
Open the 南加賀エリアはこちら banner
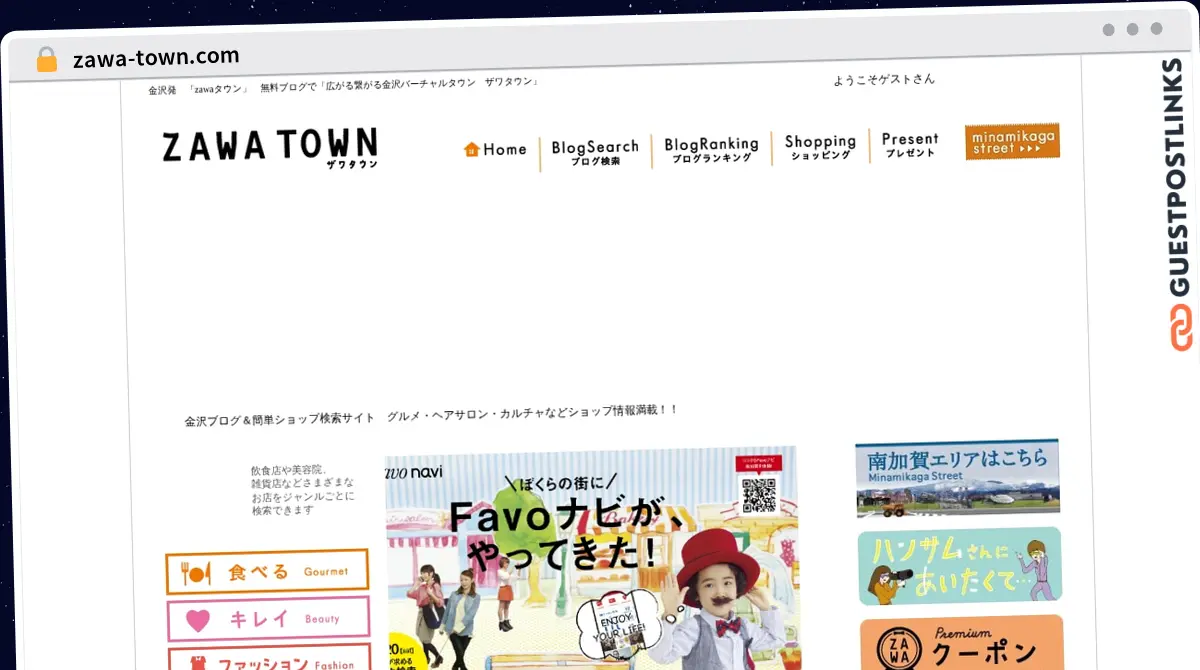pos(957,478)
